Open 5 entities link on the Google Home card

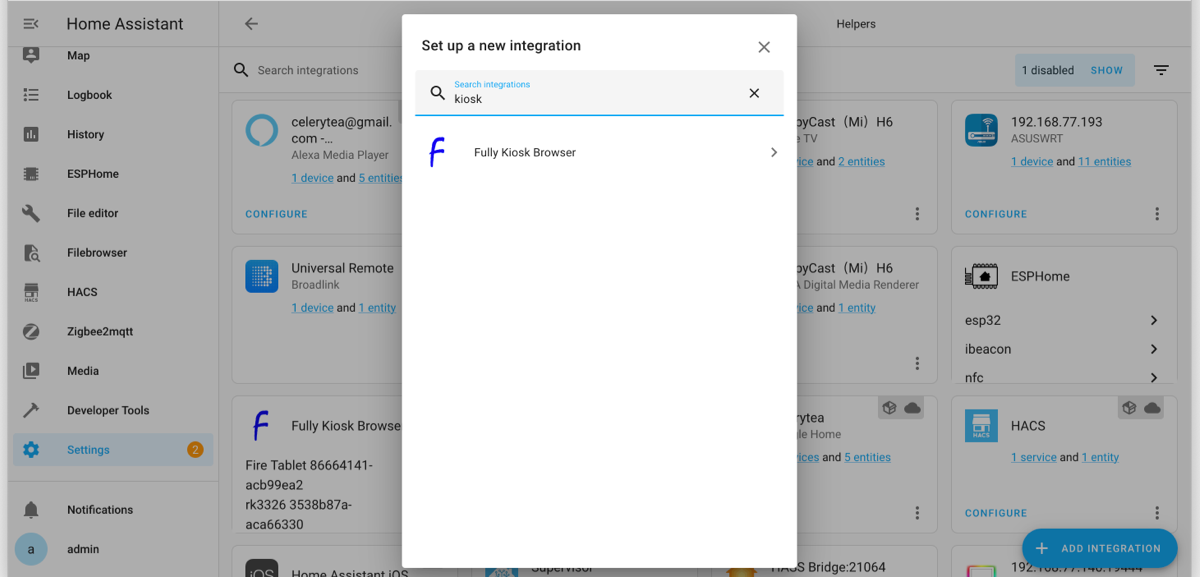[x=867, y=457]
